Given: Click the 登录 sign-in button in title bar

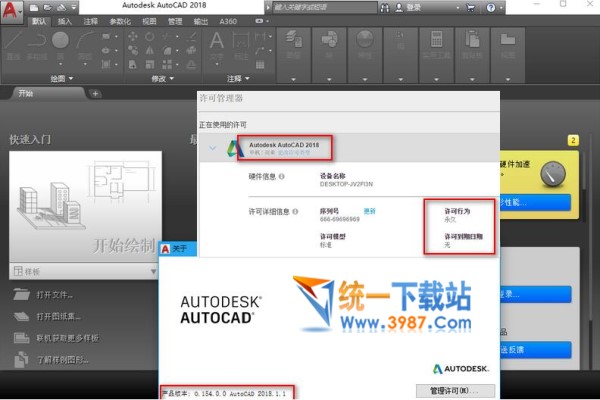Looking at the screenshot, I should click(413, 7).
